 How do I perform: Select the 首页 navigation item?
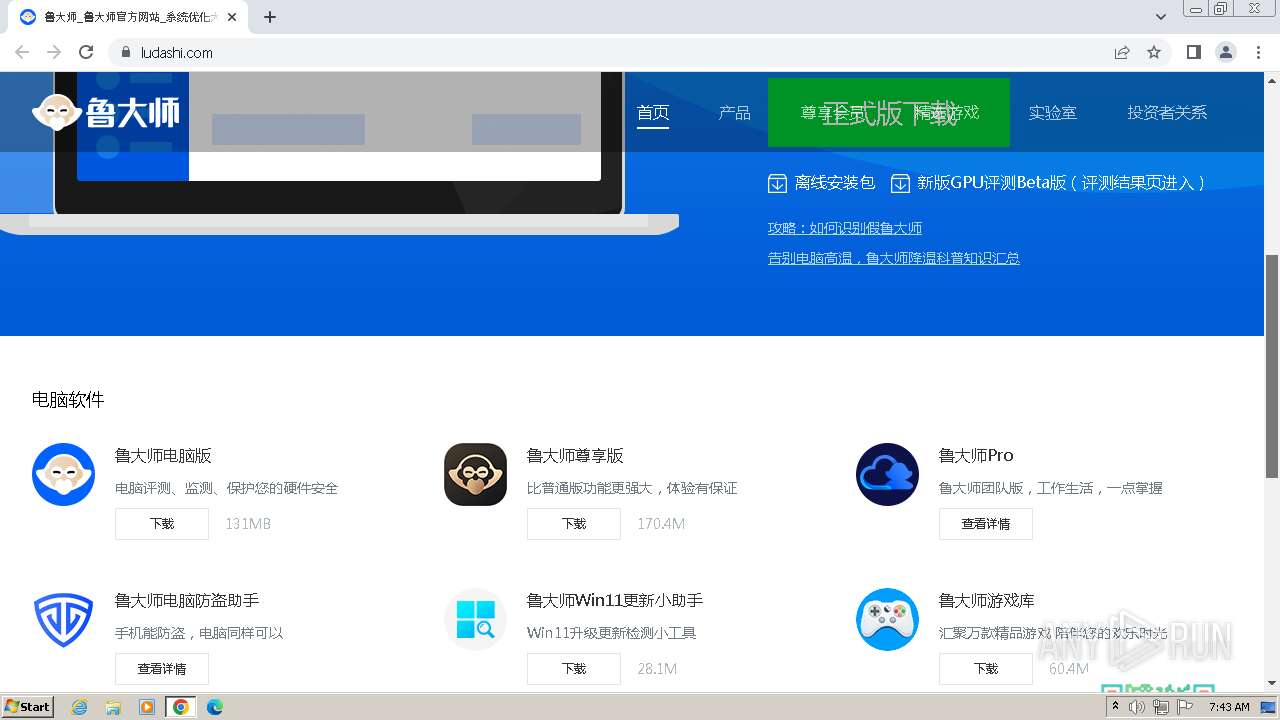coord(653,112)
